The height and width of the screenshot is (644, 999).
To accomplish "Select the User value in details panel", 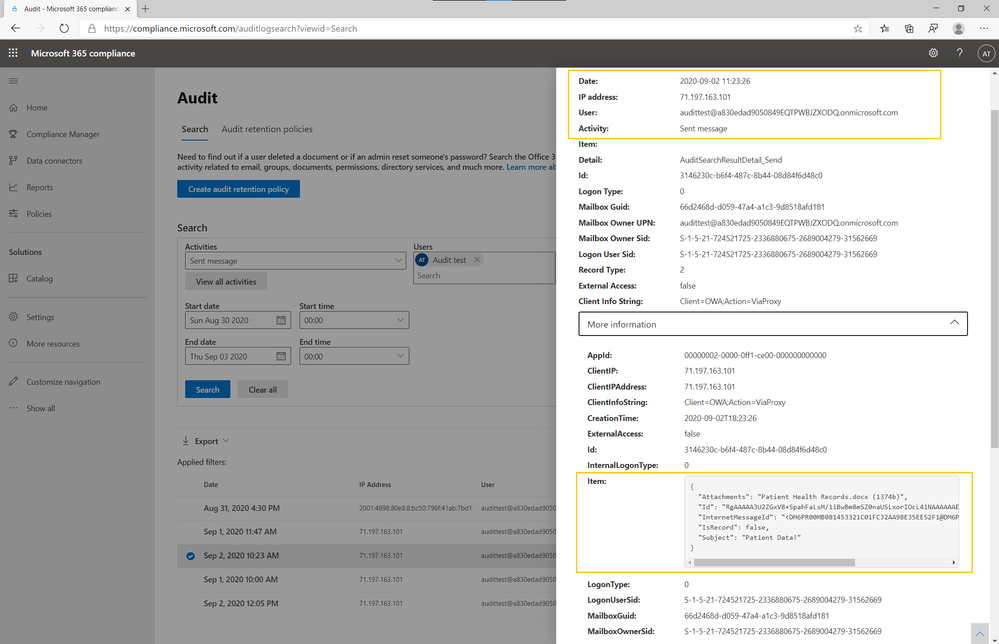I will pyautogui.click(x=789, y=113).
